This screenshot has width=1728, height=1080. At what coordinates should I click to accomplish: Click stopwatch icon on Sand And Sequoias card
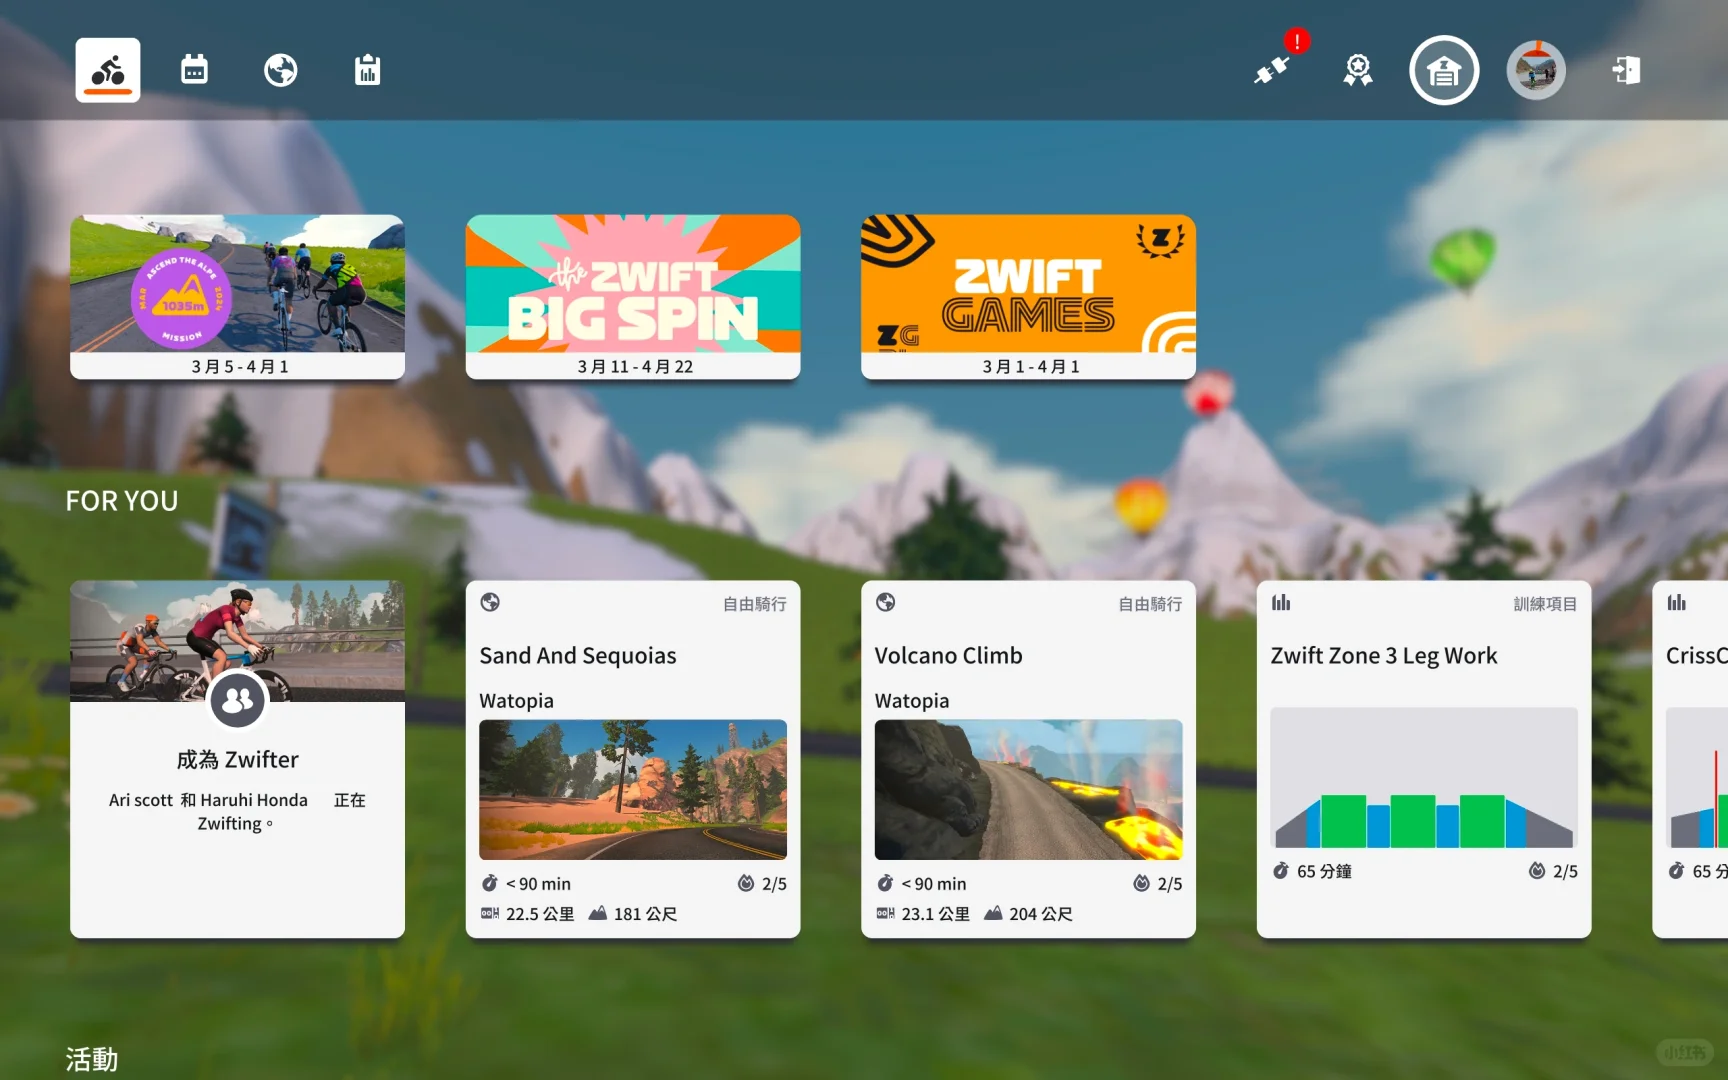click(490, 883)
